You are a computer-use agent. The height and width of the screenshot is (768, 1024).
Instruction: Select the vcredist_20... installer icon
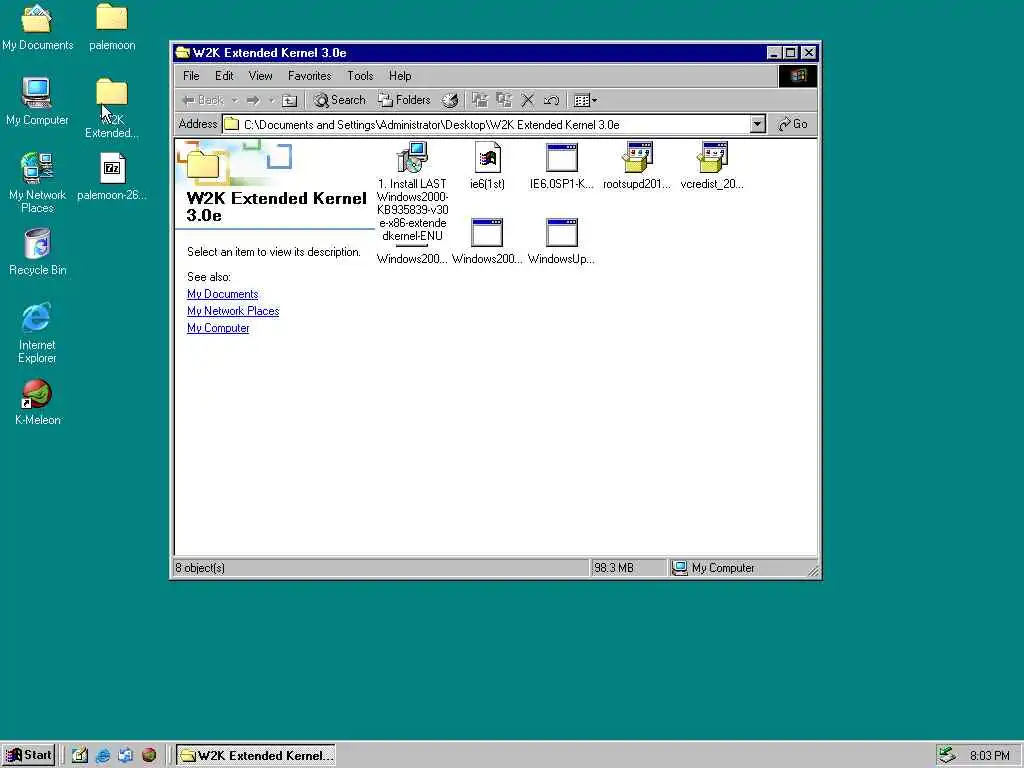tap(712, 157)
